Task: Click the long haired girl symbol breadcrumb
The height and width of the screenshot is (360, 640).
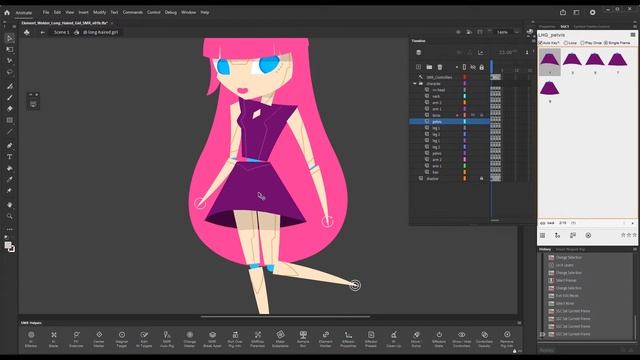Action: tap(100, 32)
